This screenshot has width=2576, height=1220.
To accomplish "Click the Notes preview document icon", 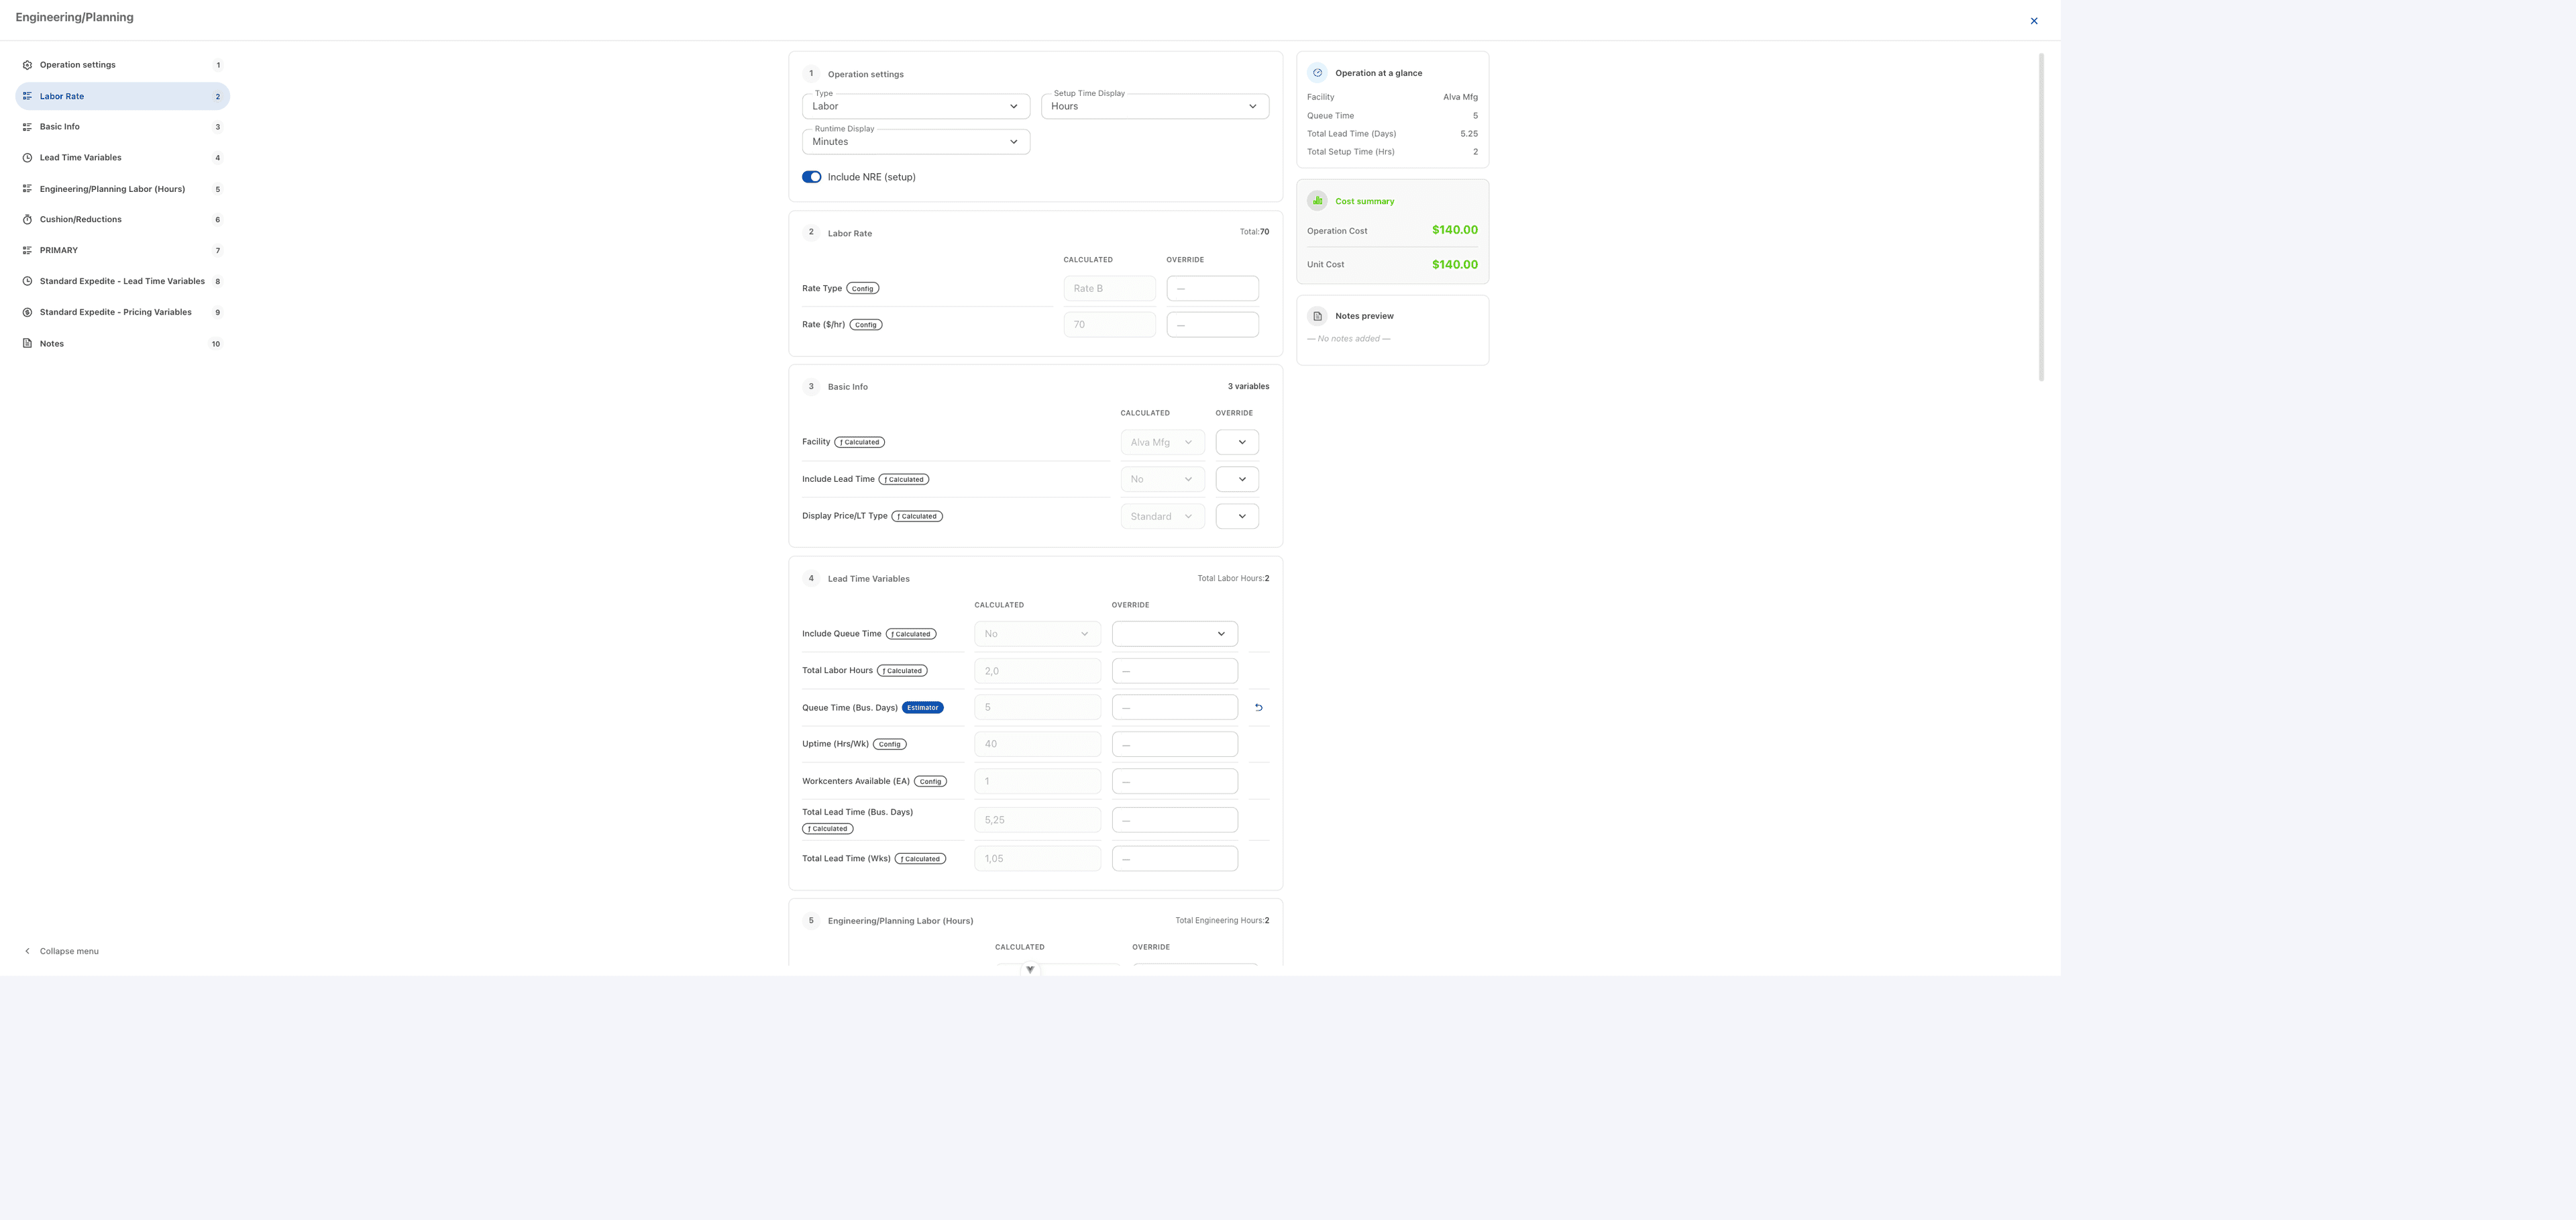I will point(1317,316).
